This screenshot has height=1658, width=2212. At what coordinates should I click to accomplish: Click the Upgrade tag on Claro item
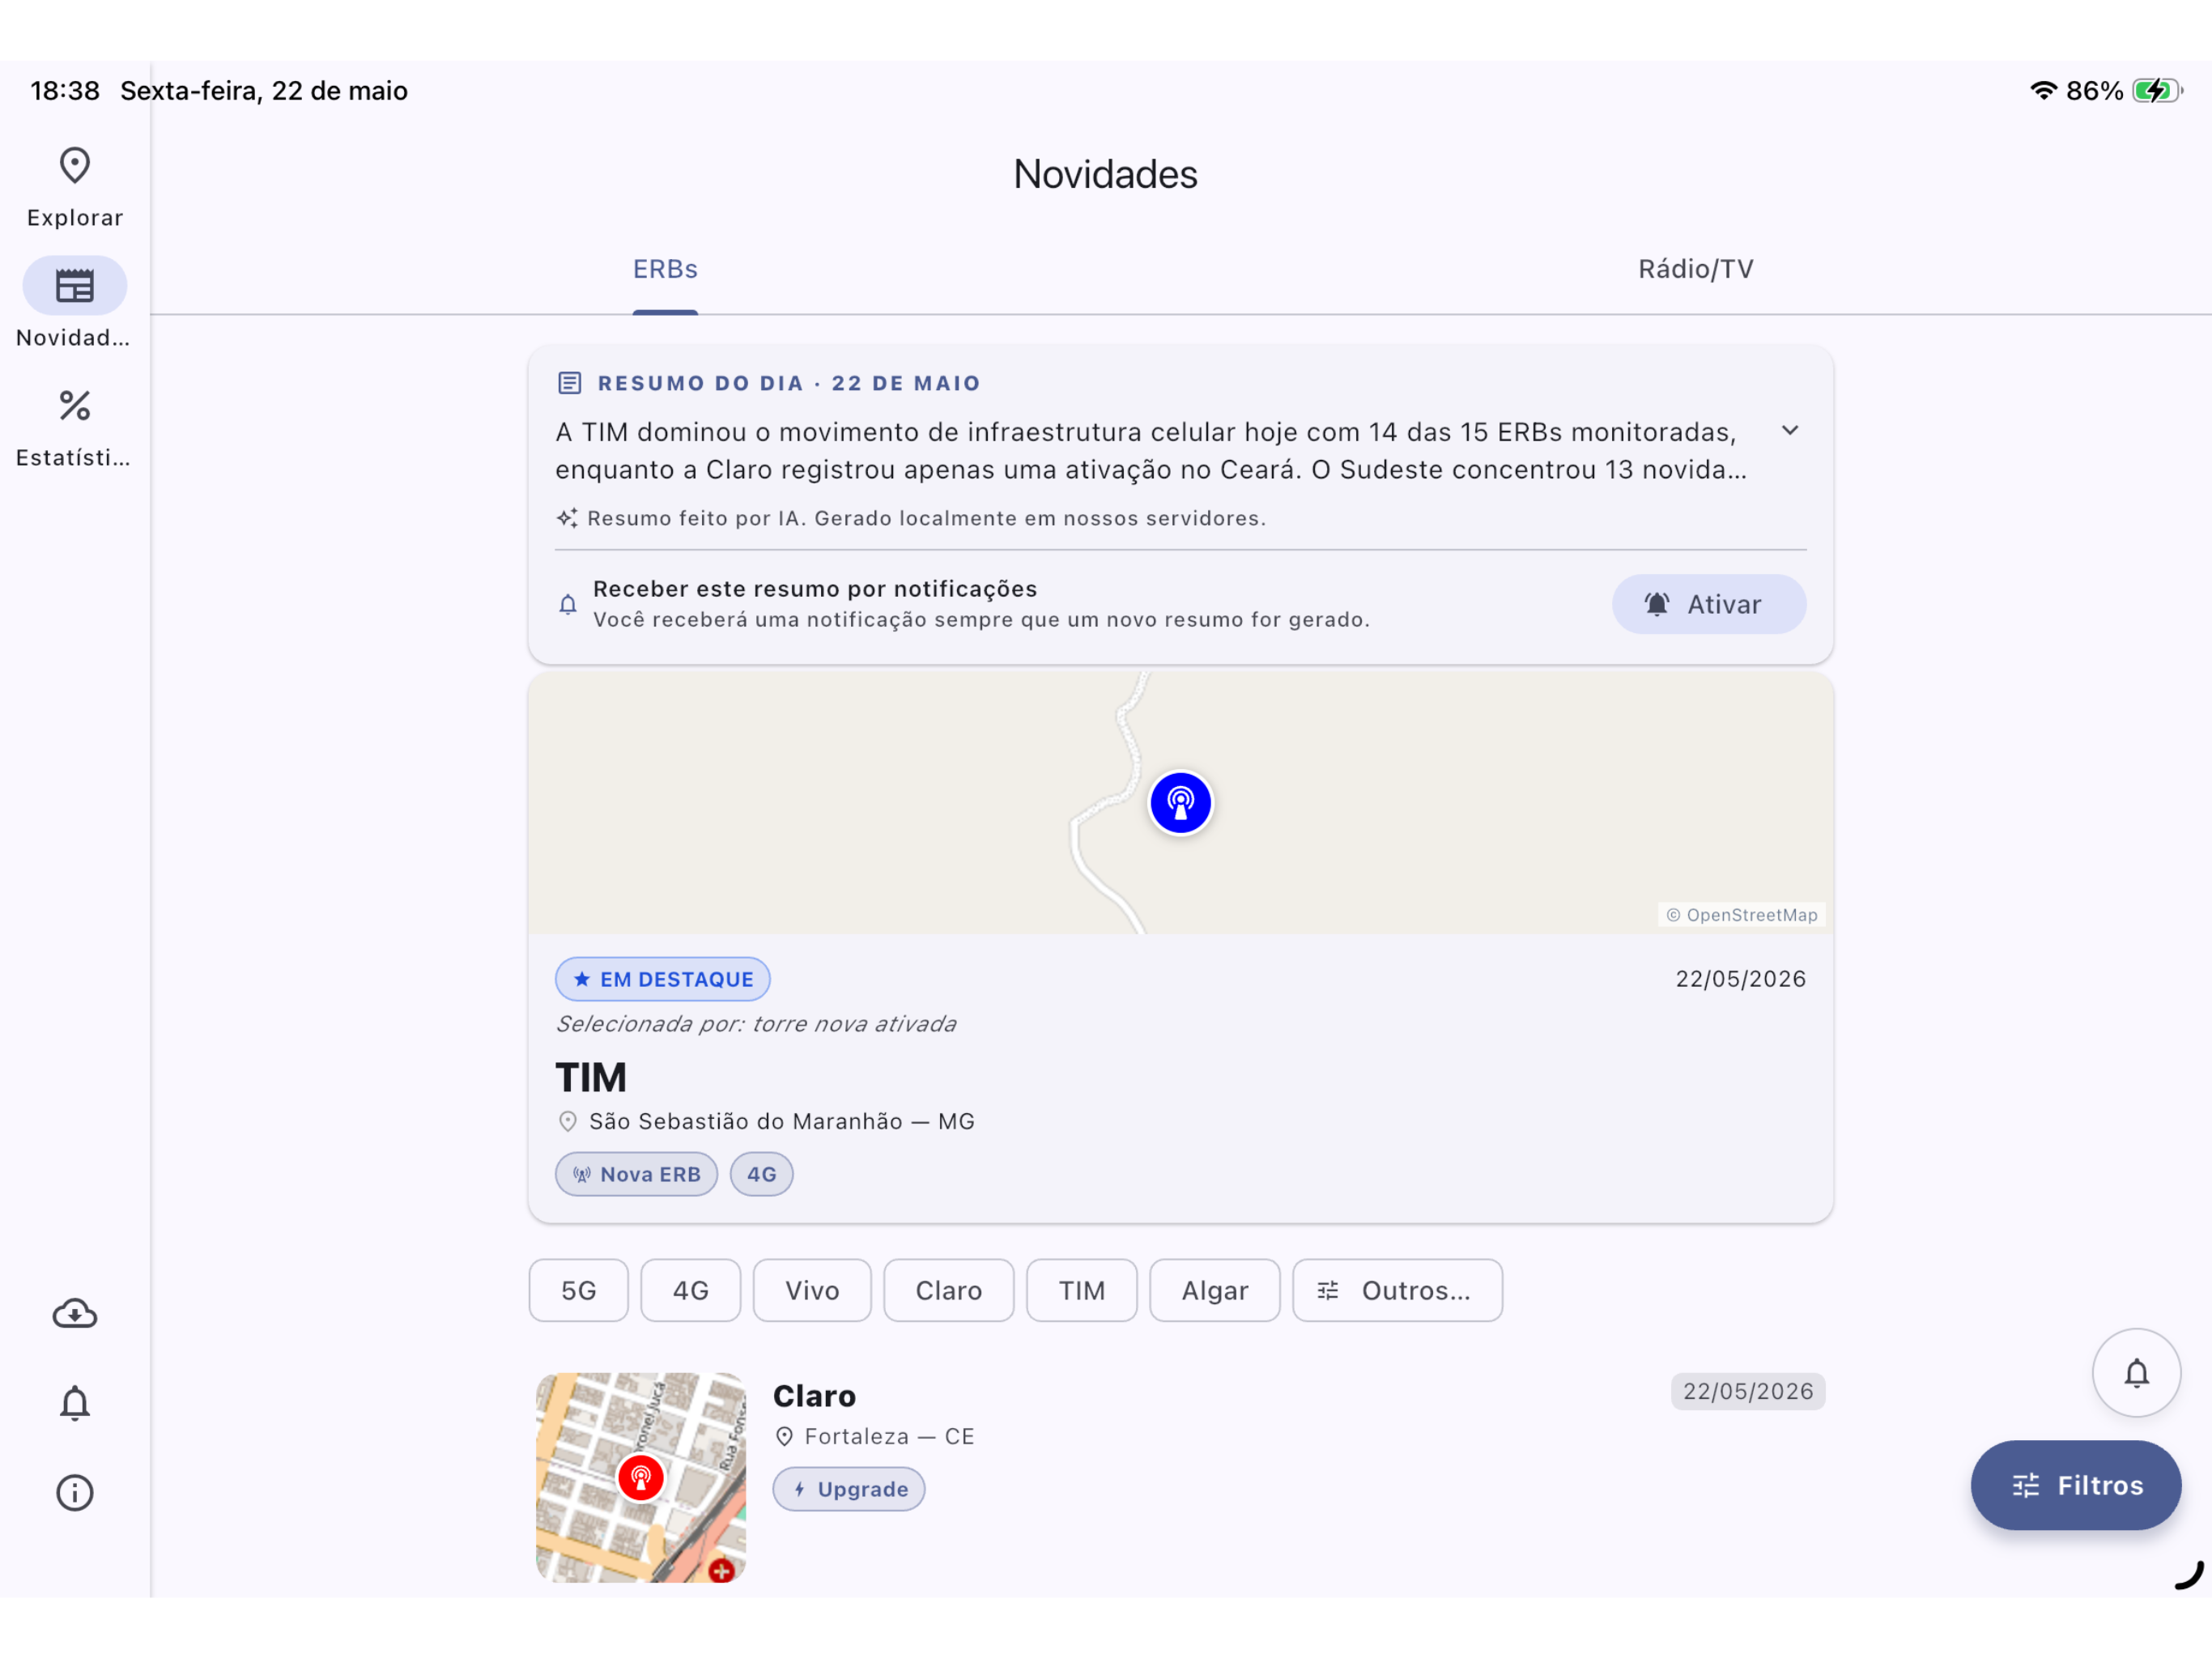click(849, 1489)
